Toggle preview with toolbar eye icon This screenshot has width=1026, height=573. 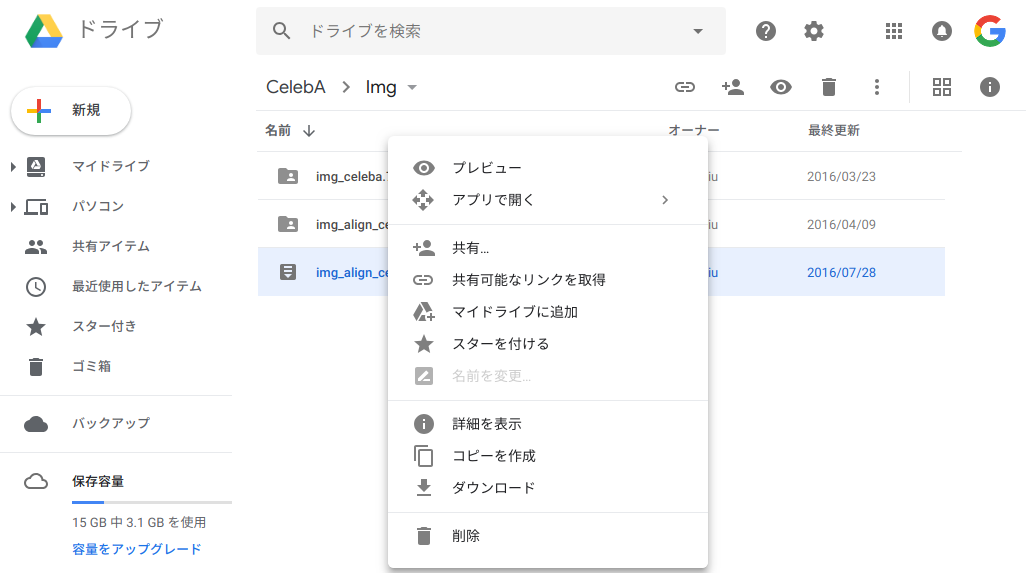(781, 87)
